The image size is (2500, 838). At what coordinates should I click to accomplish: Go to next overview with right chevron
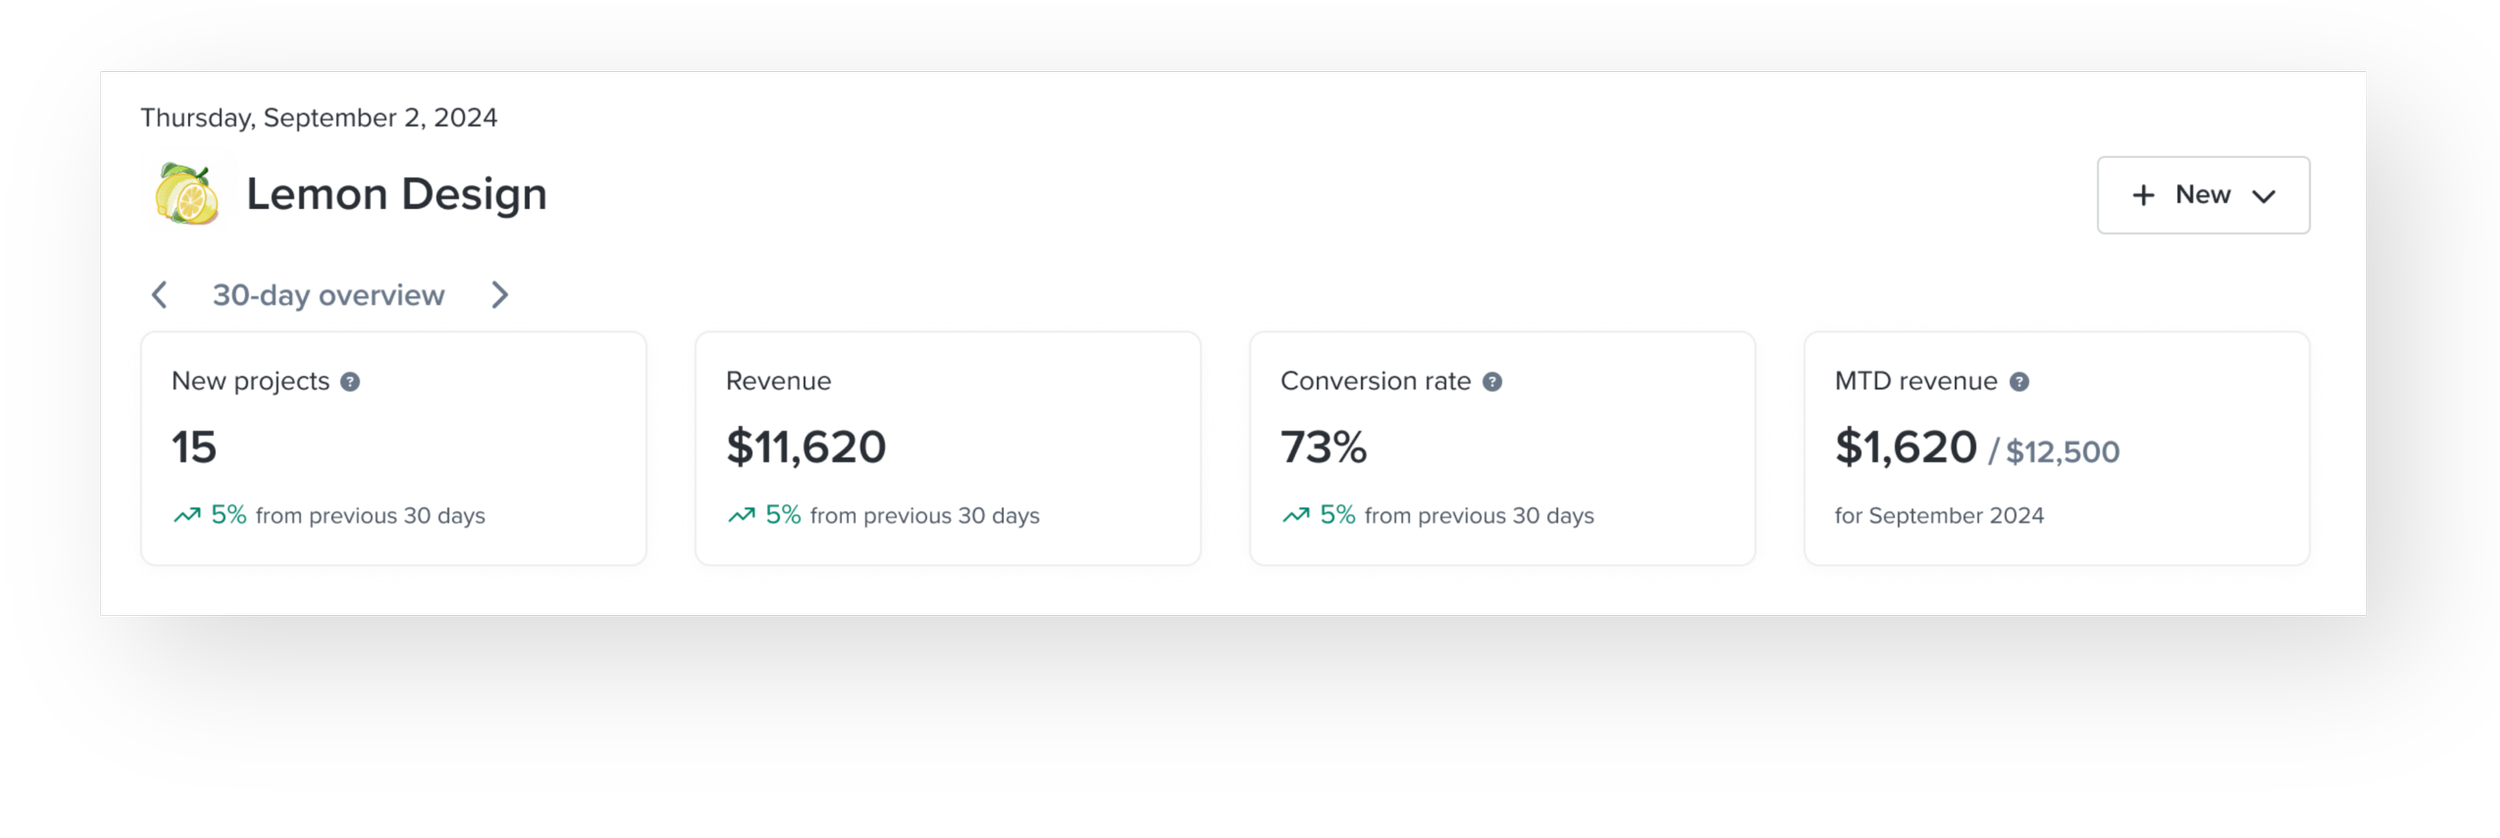[500, 295]
